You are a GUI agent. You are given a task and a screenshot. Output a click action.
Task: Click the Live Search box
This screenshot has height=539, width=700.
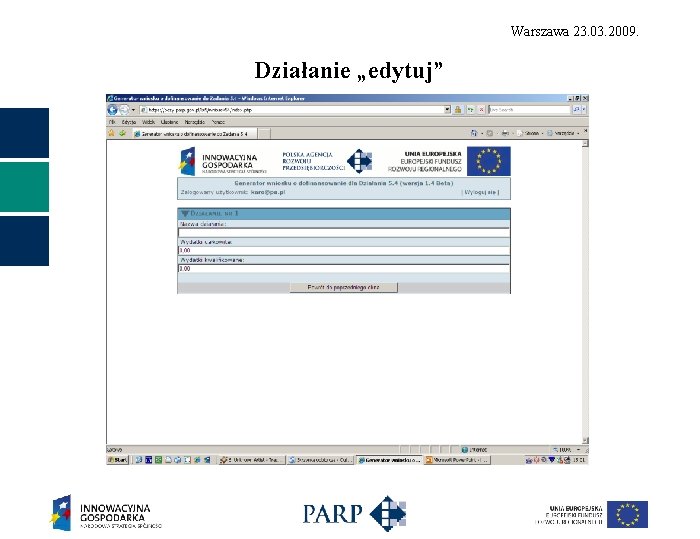(x=529, y=110)
